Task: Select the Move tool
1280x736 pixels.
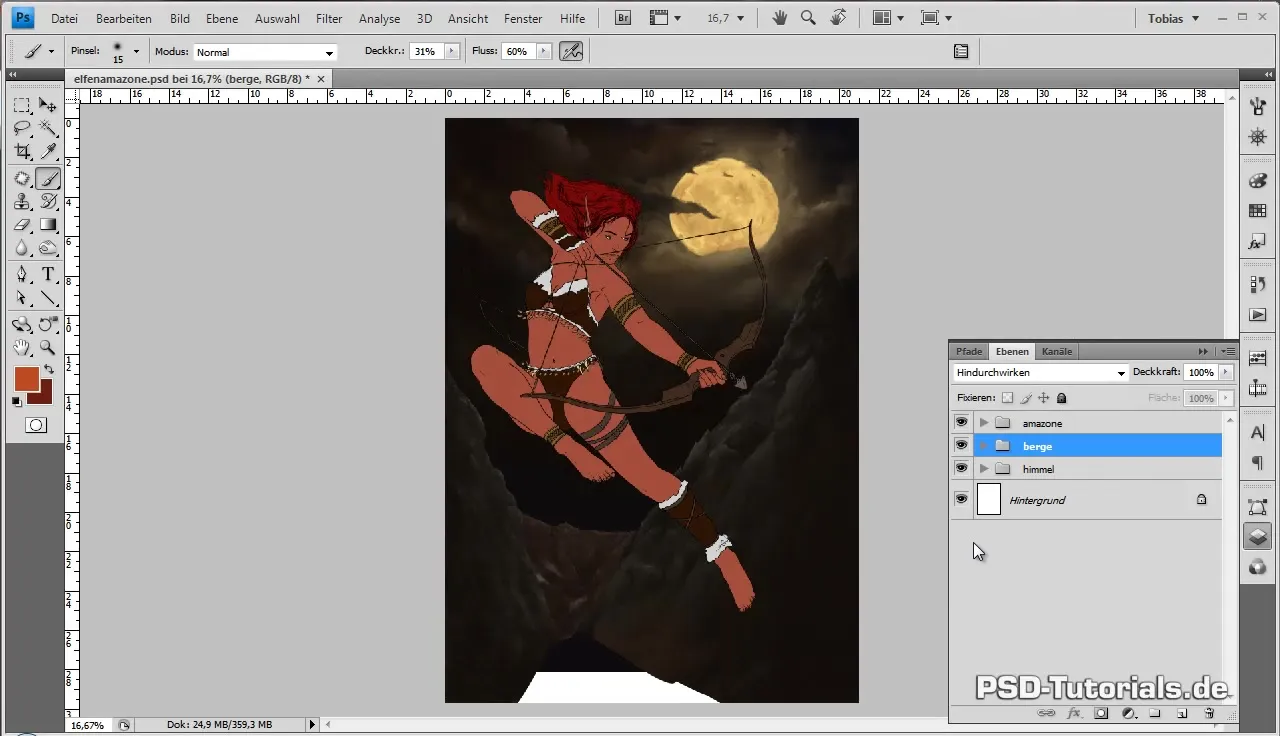Action: pyautogui.click(x=47, y=105)
